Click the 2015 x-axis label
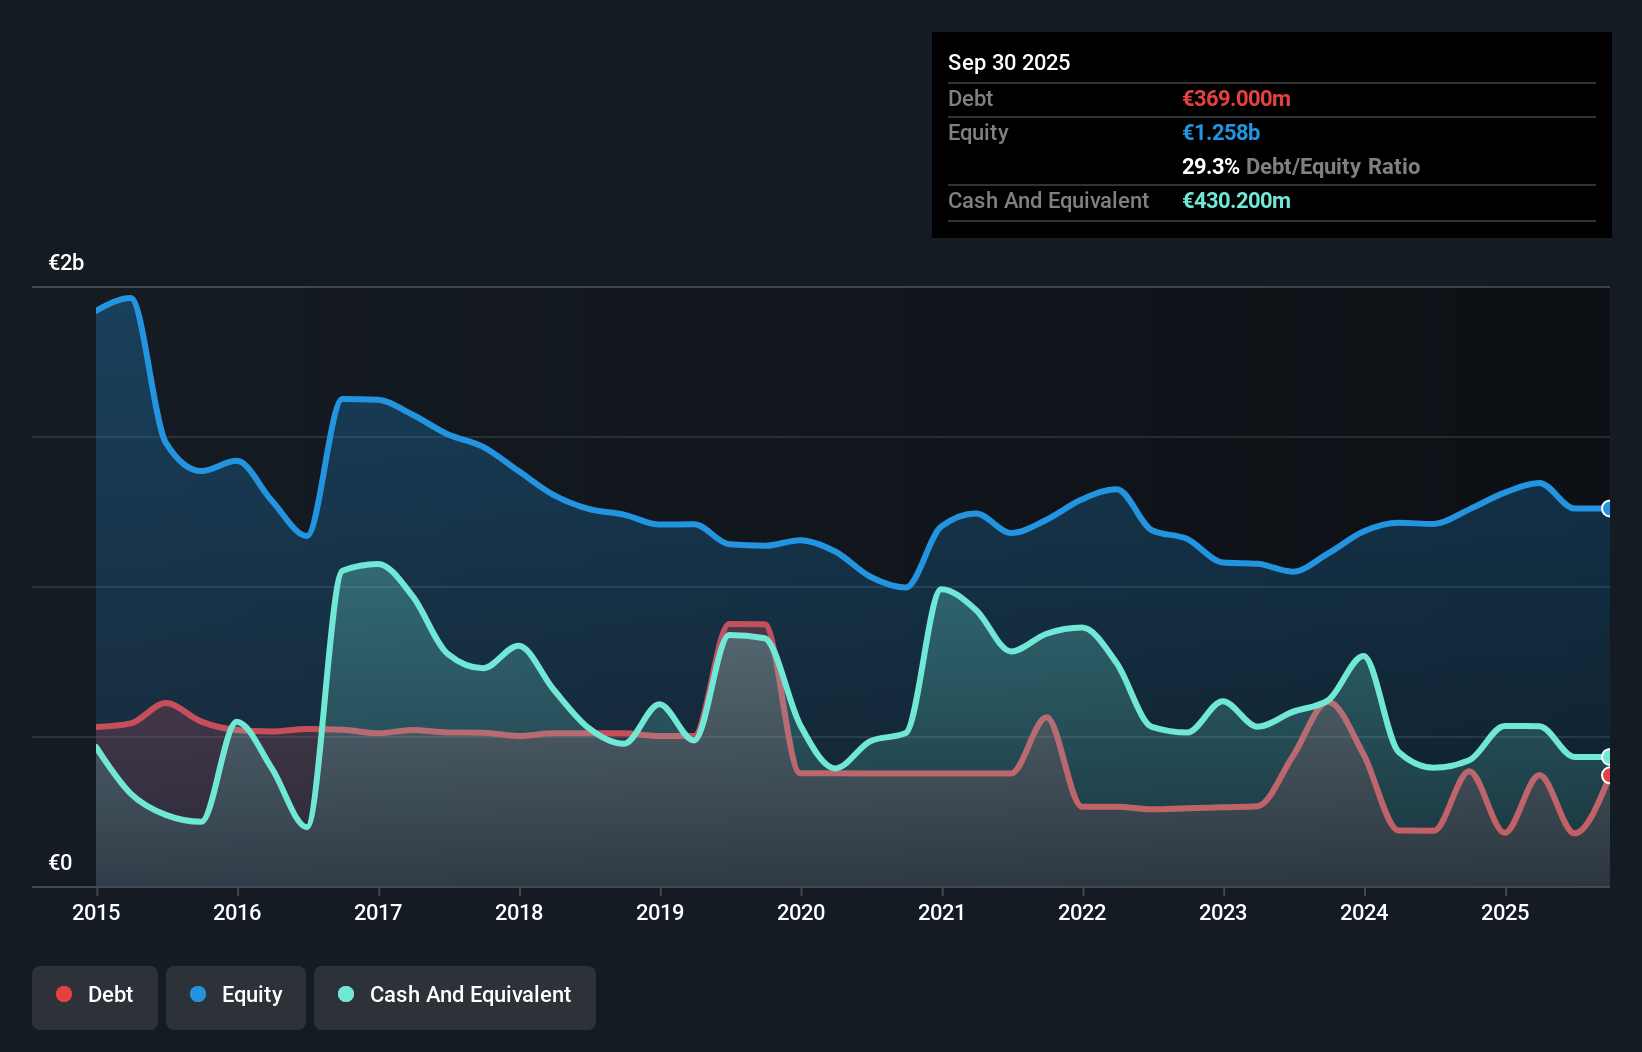The image size is (1642, 1052). [x=96, y=912]
